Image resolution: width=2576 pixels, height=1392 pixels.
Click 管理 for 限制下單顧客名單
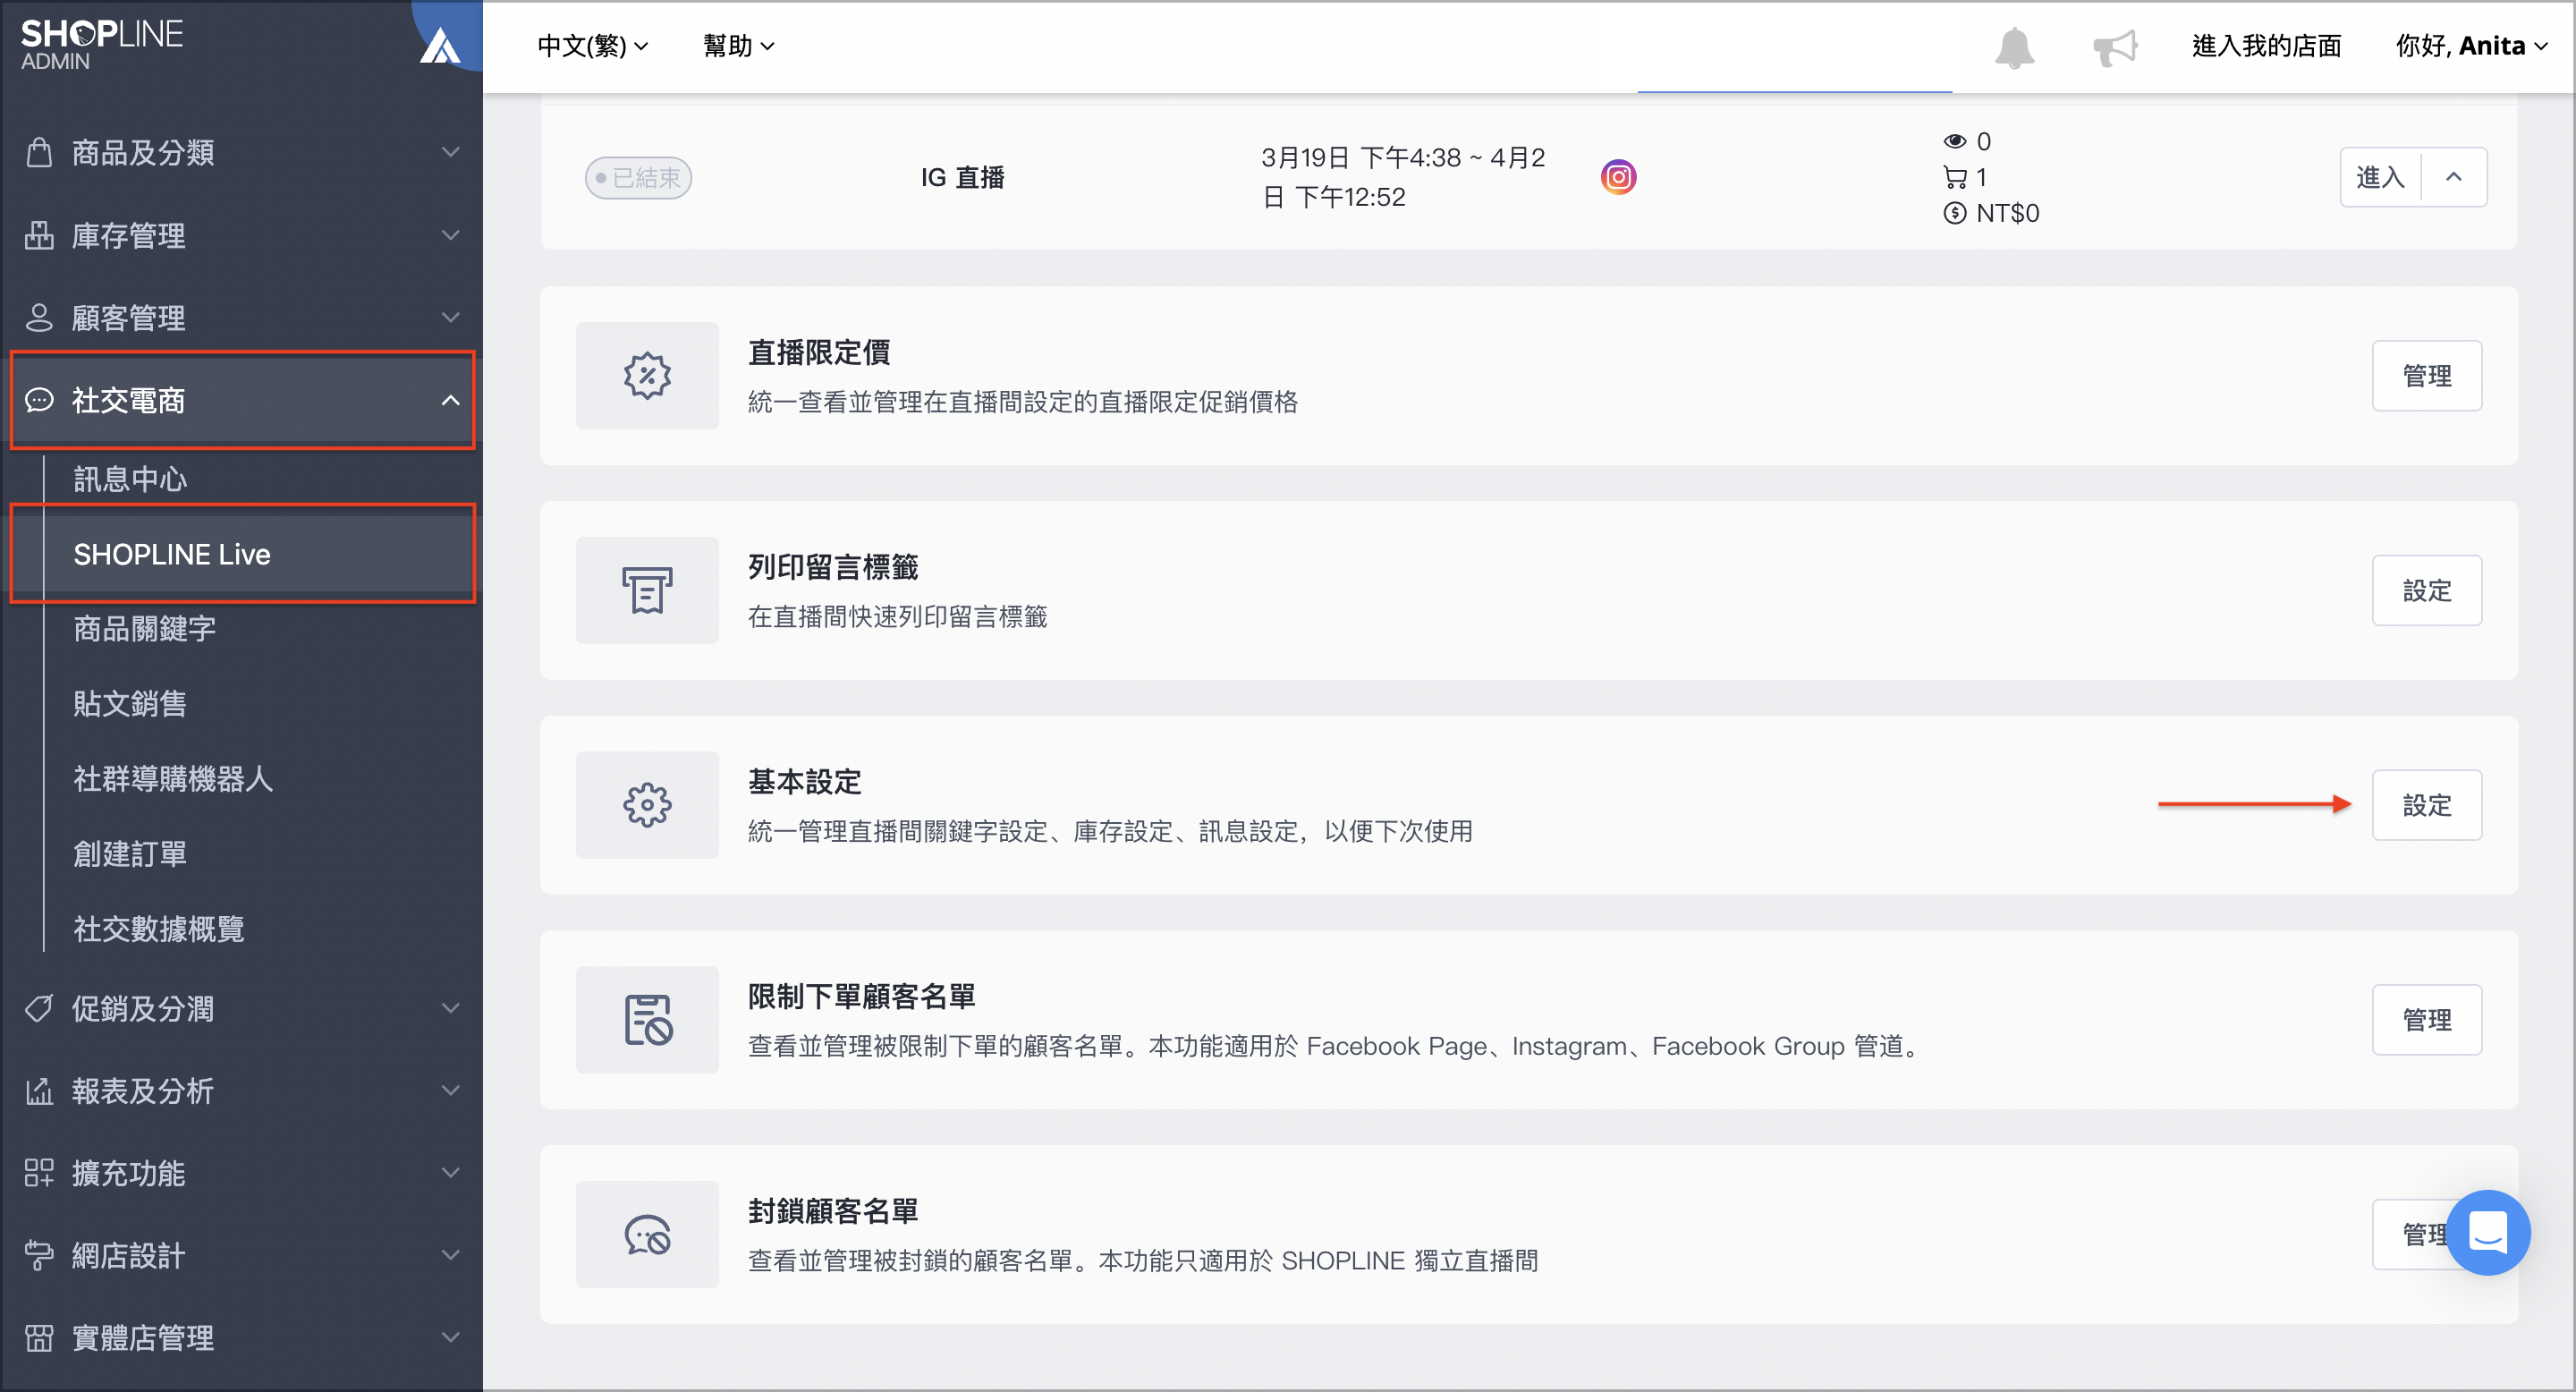(2427, 1020)
